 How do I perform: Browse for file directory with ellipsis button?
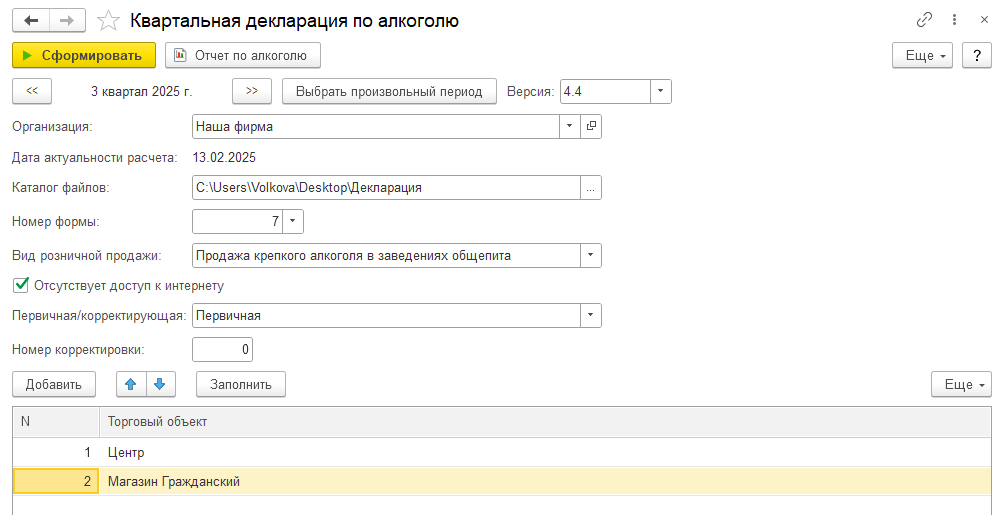pyautogui.click(x=591, y=188)
